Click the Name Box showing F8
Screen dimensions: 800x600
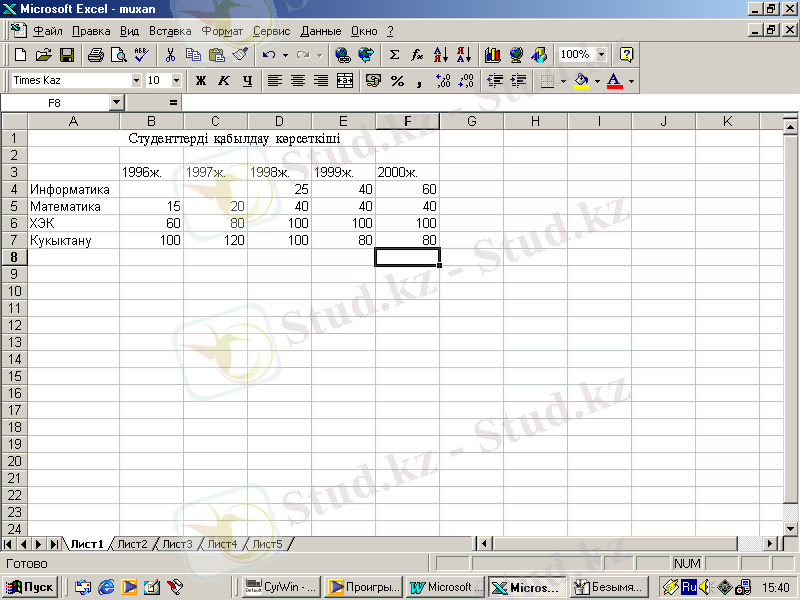(x=54, y=102)
